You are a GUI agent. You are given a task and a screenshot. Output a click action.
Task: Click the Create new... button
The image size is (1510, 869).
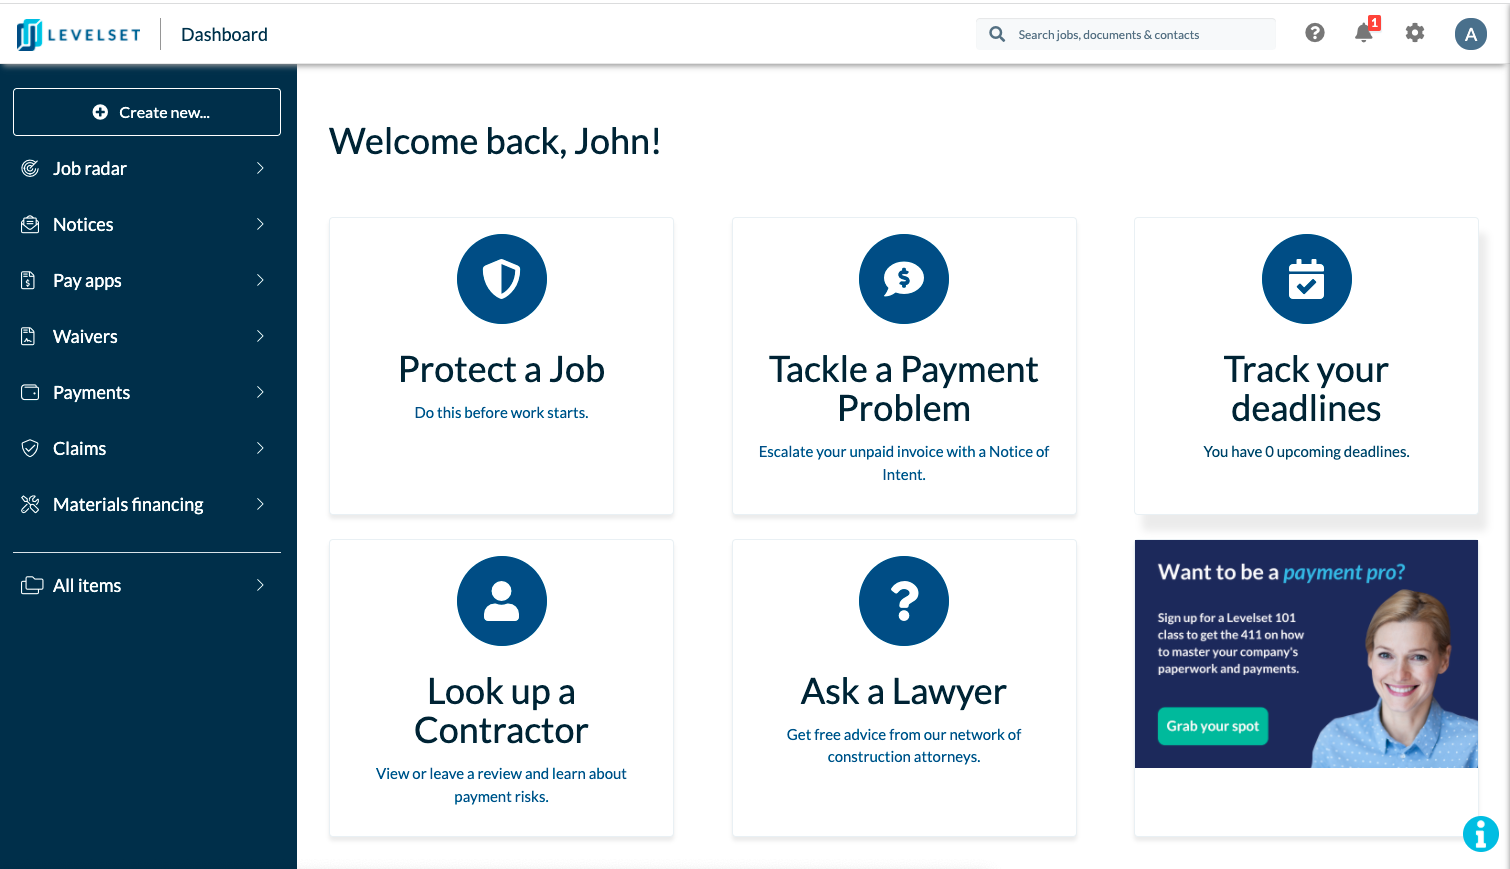pos(147,112)
